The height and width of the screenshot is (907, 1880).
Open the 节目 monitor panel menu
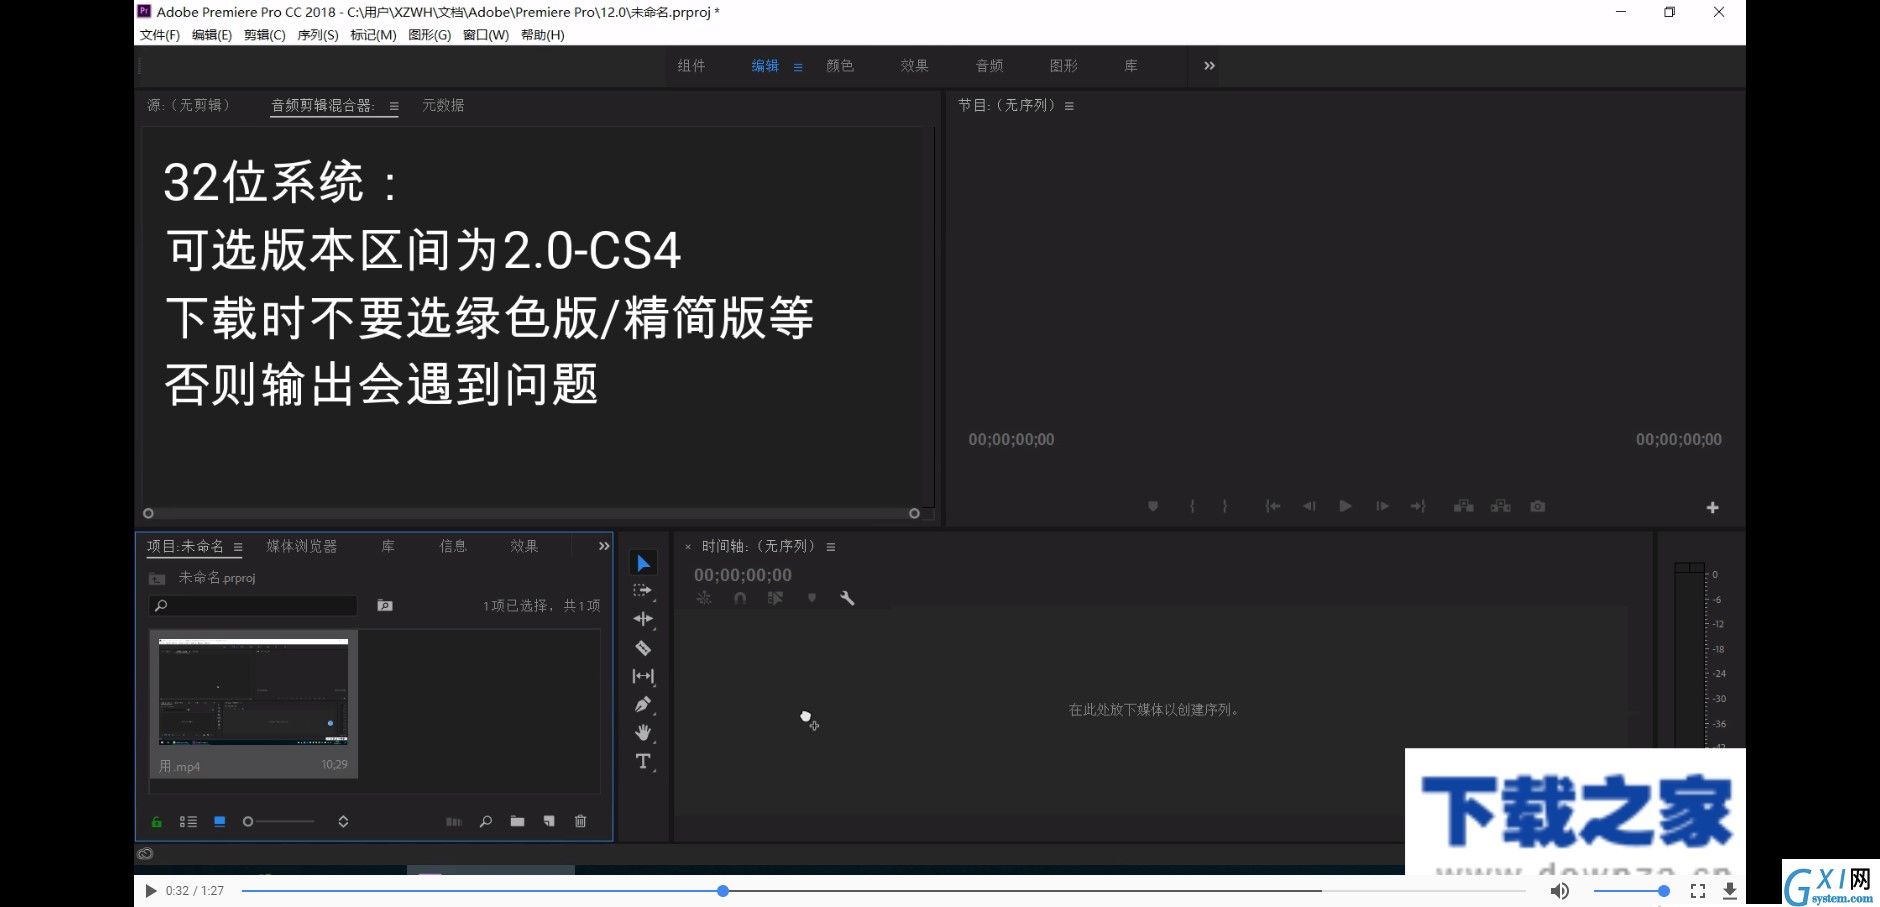coord(1069,106)
